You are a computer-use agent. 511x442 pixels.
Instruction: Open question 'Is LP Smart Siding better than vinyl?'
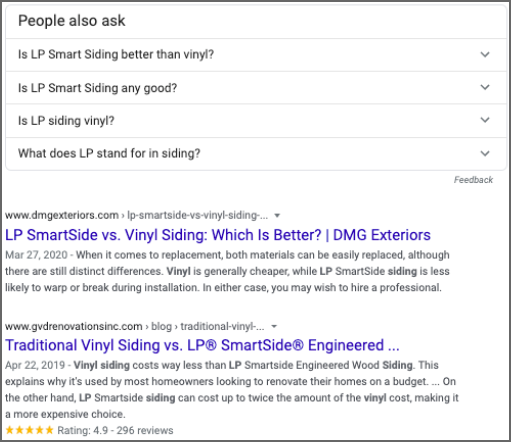coord(256,55)
